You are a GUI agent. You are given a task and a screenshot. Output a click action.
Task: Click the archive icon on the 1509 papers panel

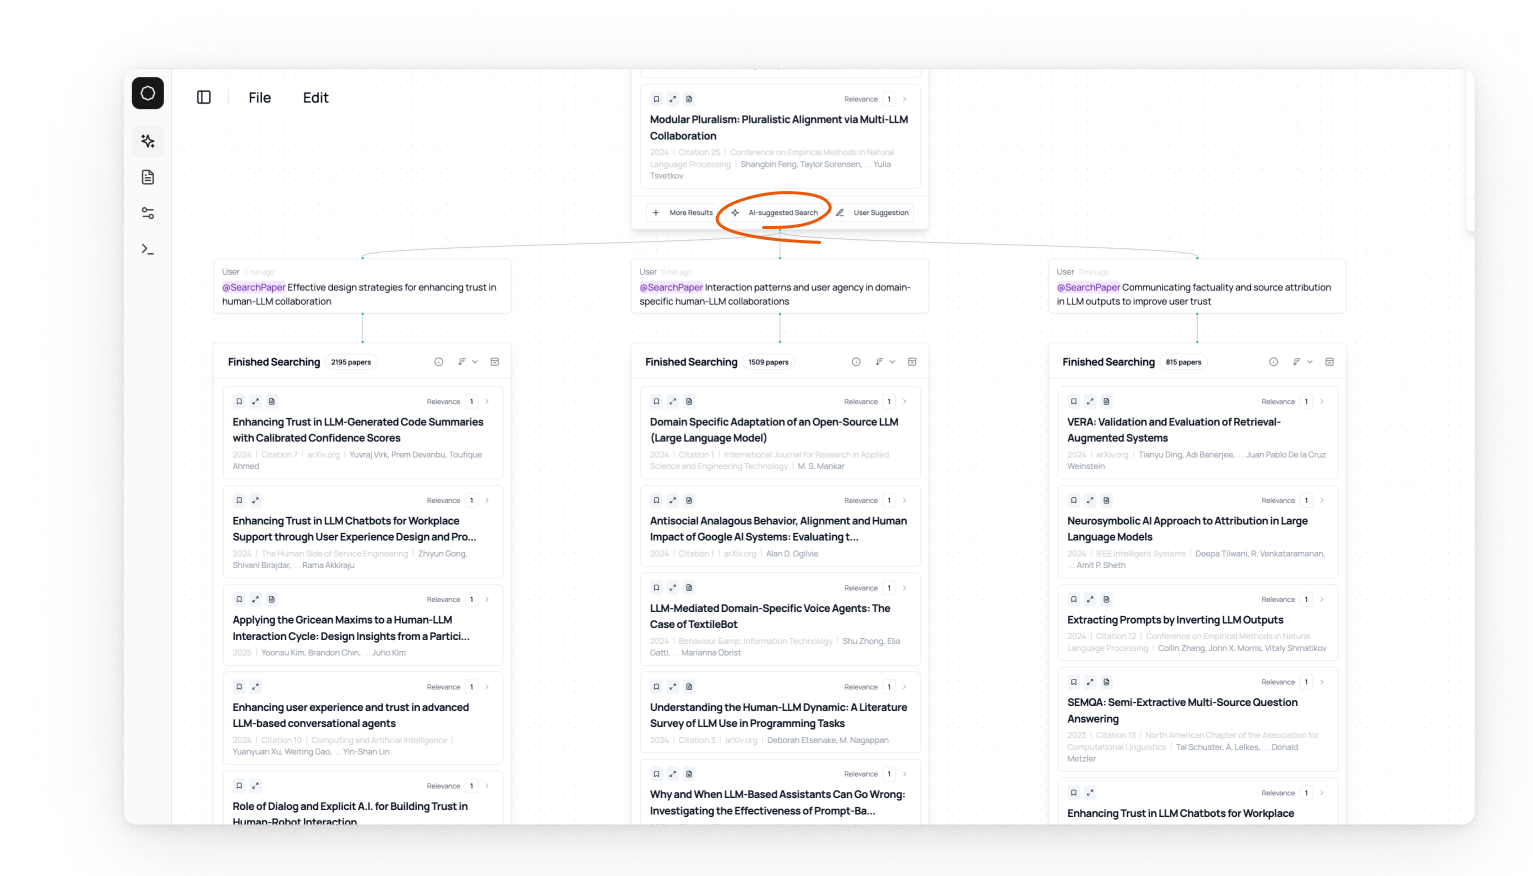[x=911, y=361]
